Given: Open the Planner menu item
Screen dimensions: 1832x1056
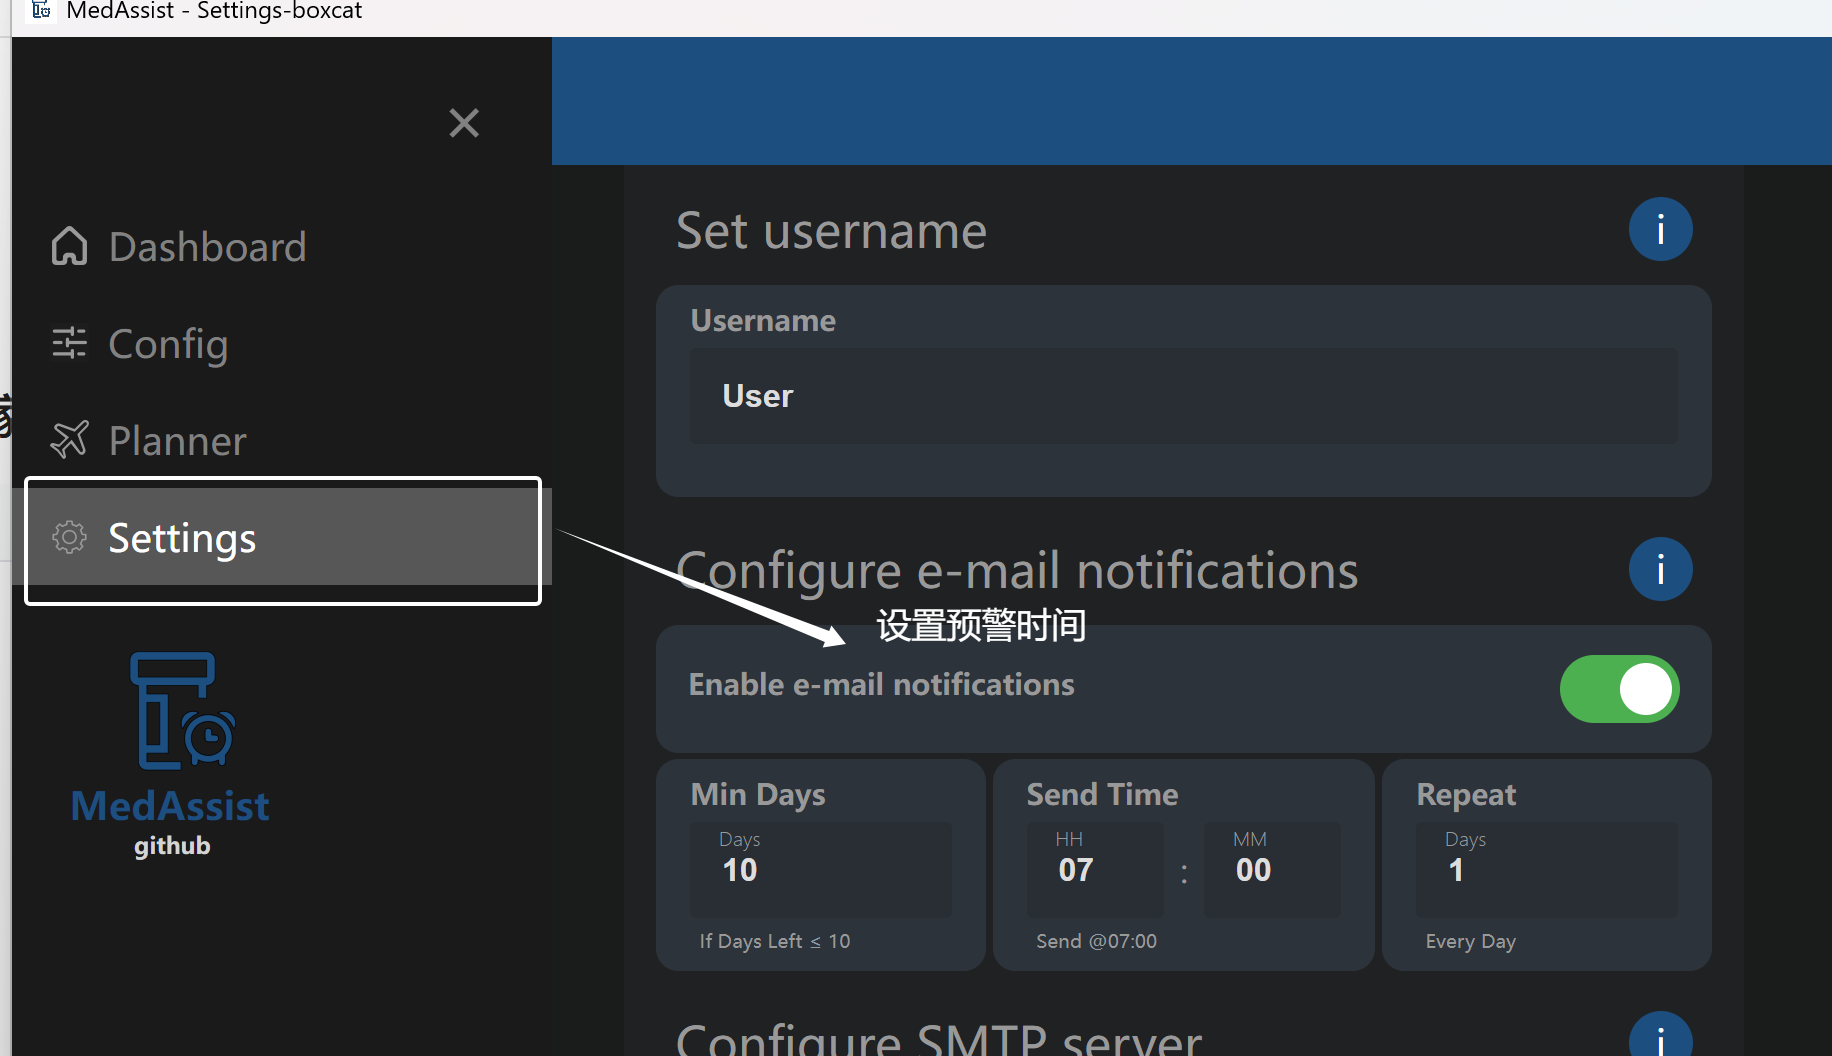Looking at the screenshot, I should (148, 440).
